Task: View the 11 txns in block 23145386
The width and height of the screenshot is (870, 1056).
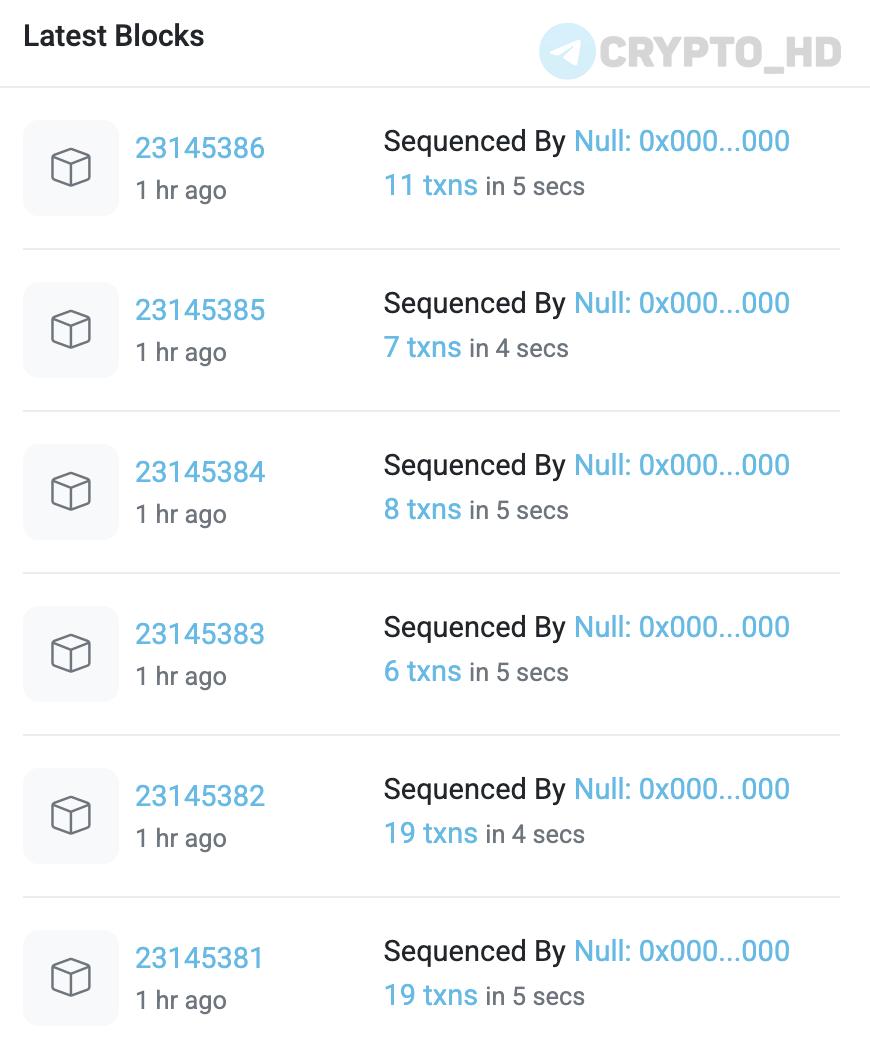Action: pos(431,185)
